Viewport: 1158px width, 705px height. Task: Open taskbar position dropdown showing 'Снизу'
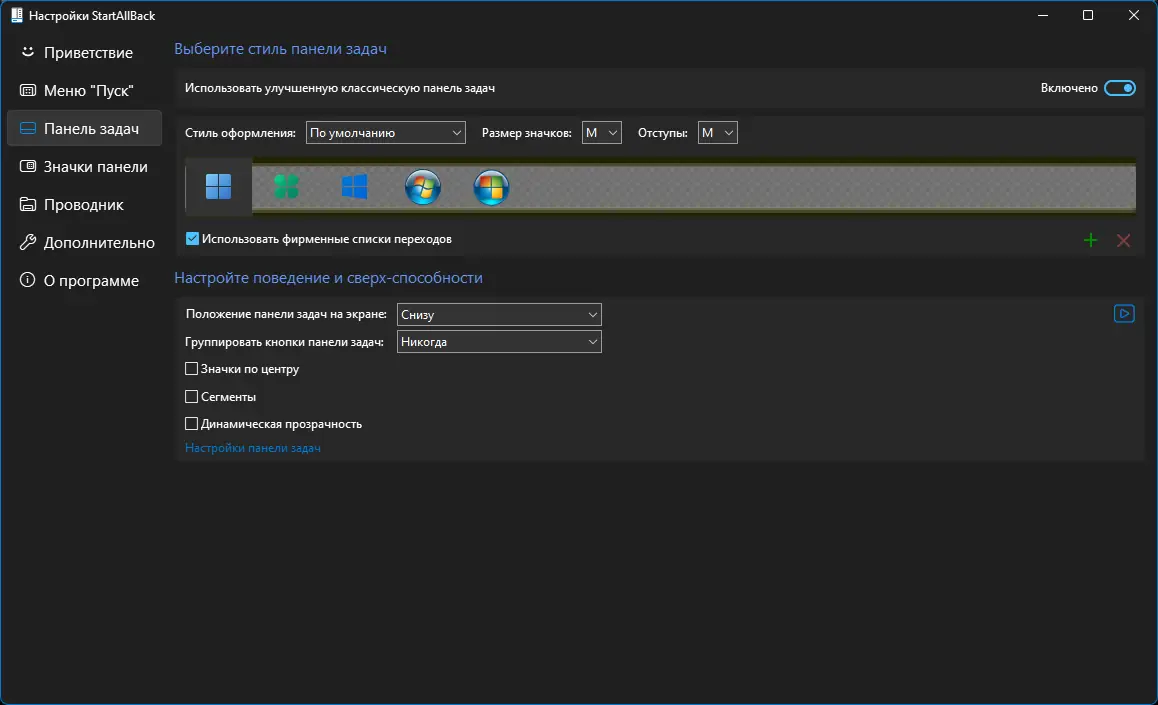coord(499,314)
